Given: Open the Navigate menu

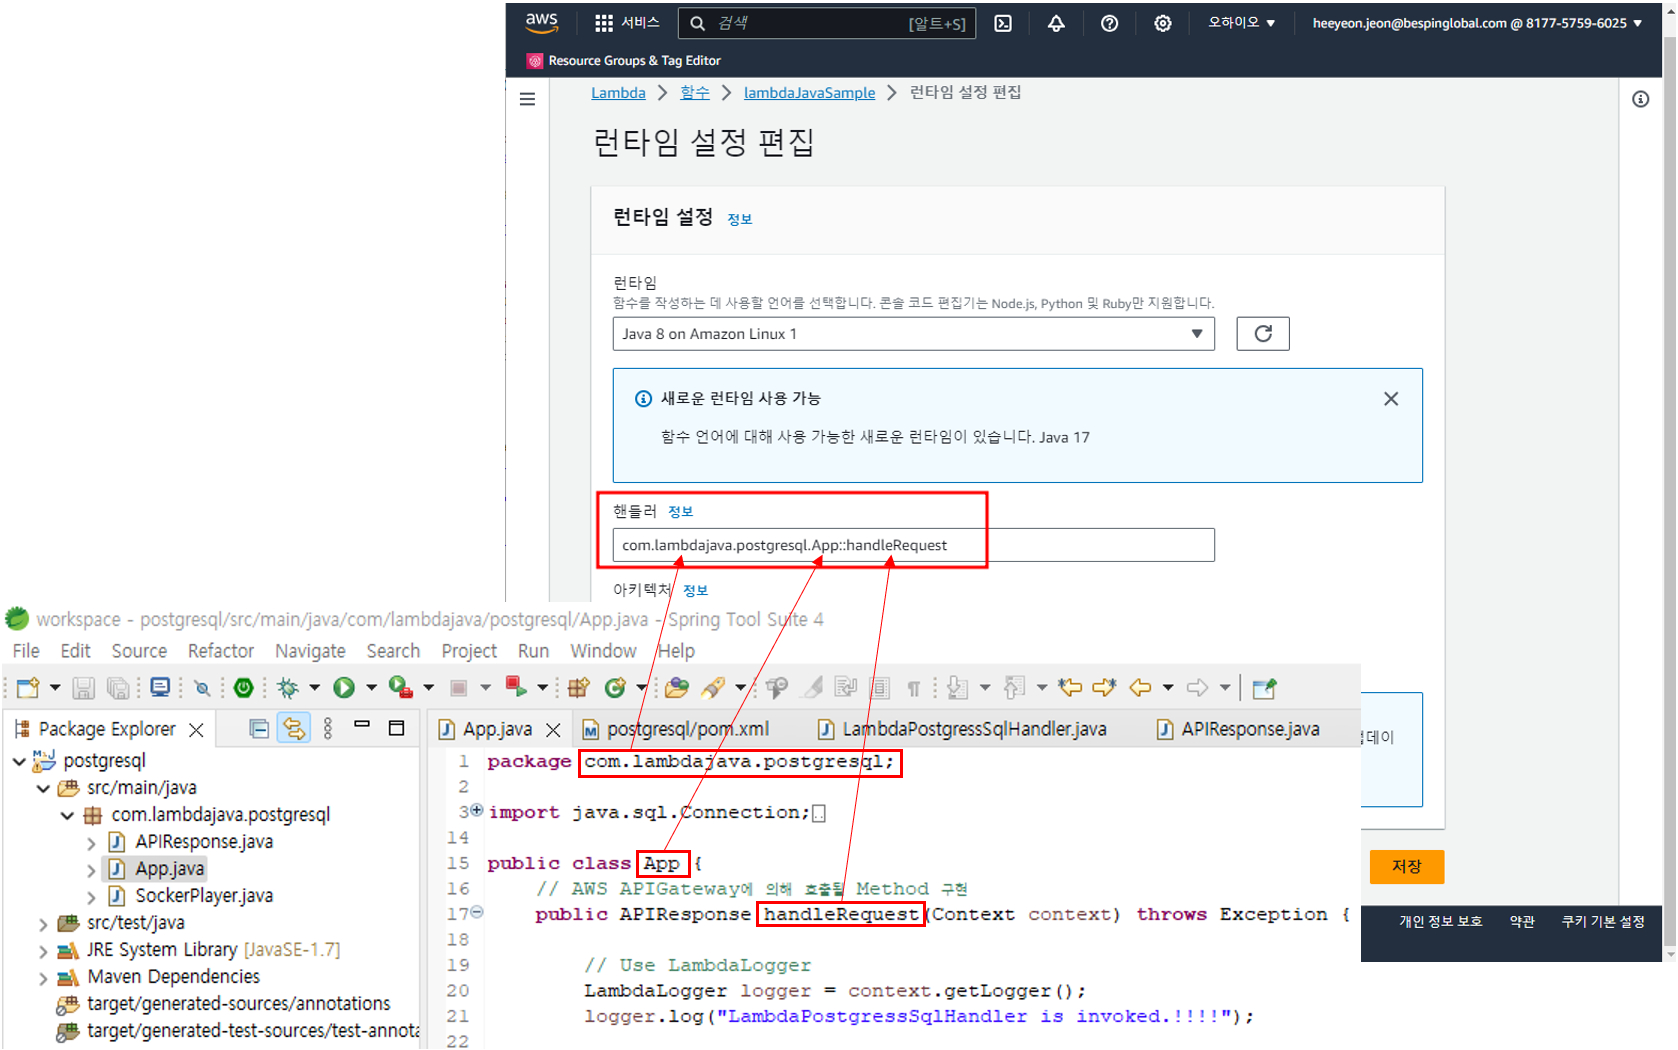Looking at the screenshot, I should (310, 651).
